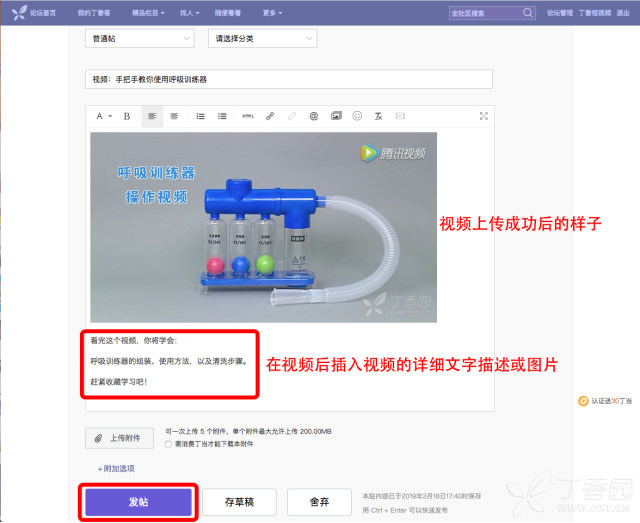Switch to HTML source mode
This screenshot has height=523, width=640.
click(x=248, y=116)
